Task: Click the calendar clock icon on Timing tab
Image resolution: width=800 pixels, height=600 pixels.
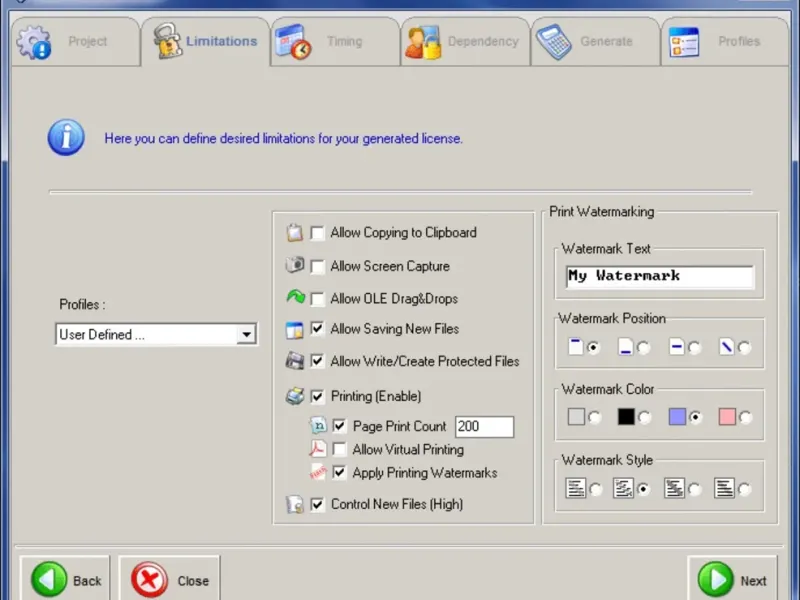Action: point(293,42)
